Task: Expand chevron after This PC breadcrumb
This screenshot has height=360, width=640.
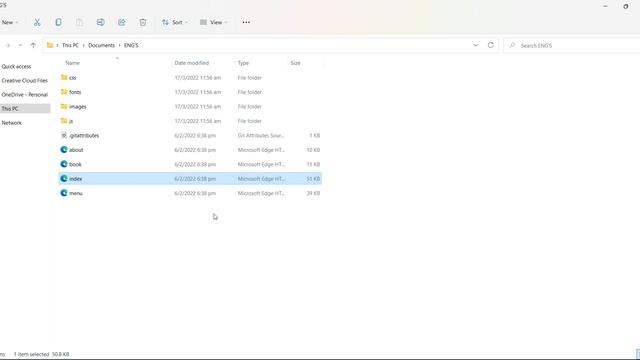Action: click(84, 45)
